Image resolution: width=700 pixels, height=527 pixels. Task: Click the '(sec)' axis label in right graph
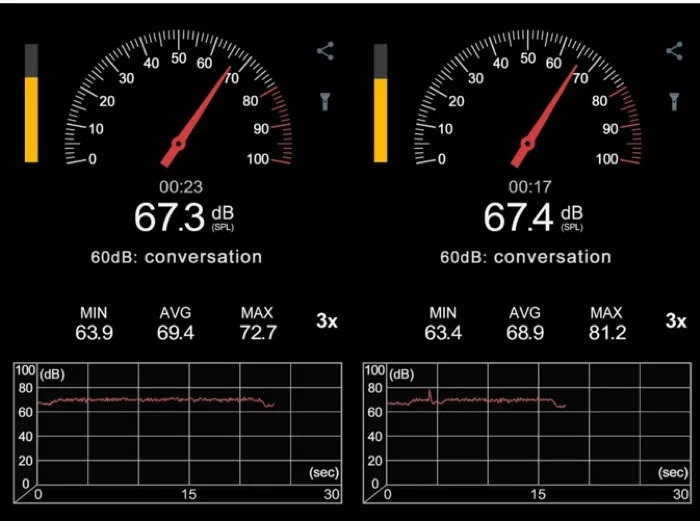[673, 472]
